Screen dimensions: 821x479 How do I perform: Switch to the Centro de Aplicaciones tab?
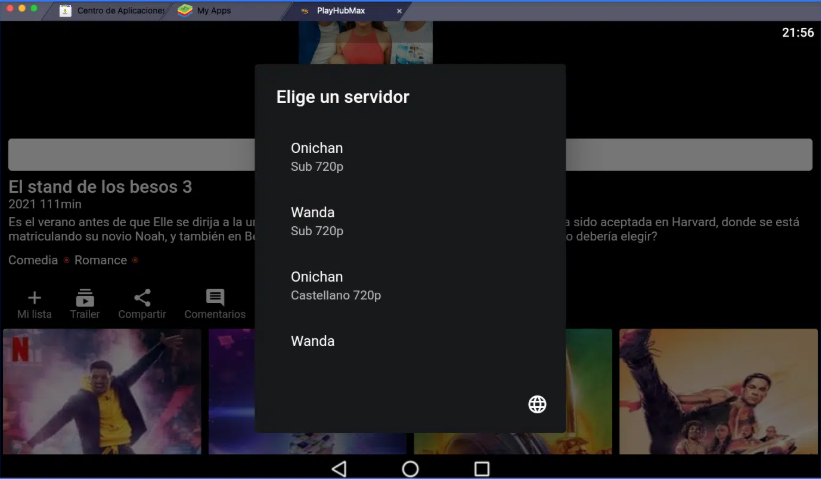112,10
